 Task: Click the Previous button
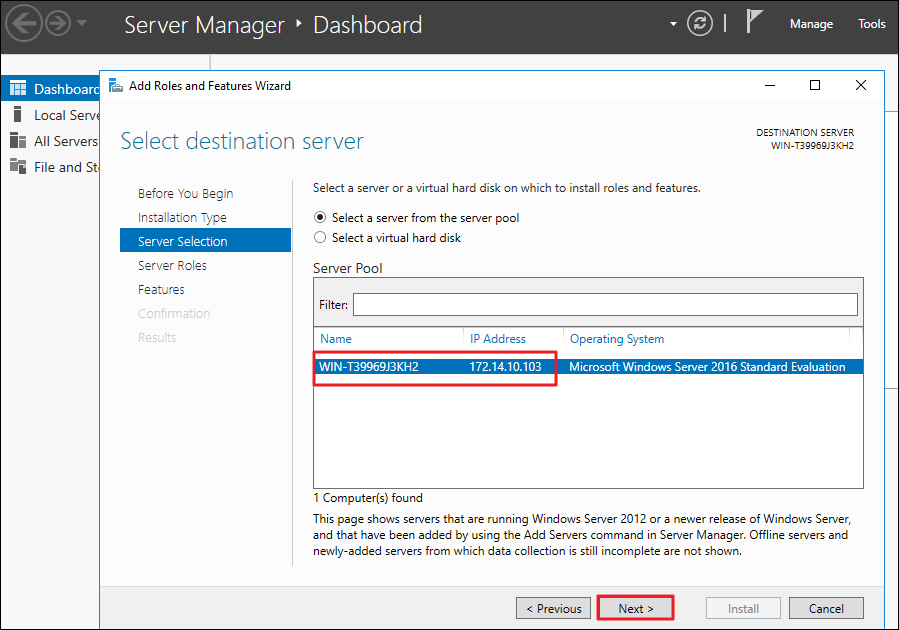click(x=553, y=608)
